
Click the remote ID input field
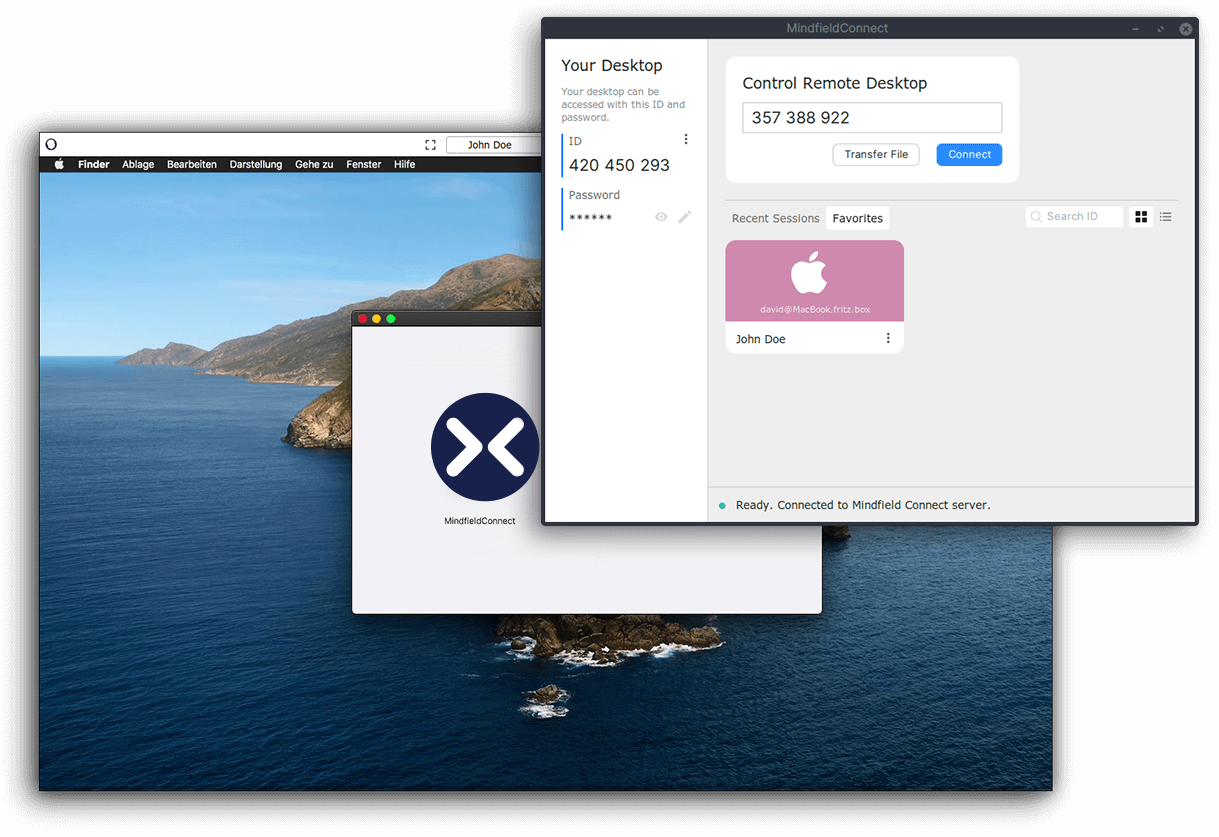pyautogui.click(x=871, y=118)
